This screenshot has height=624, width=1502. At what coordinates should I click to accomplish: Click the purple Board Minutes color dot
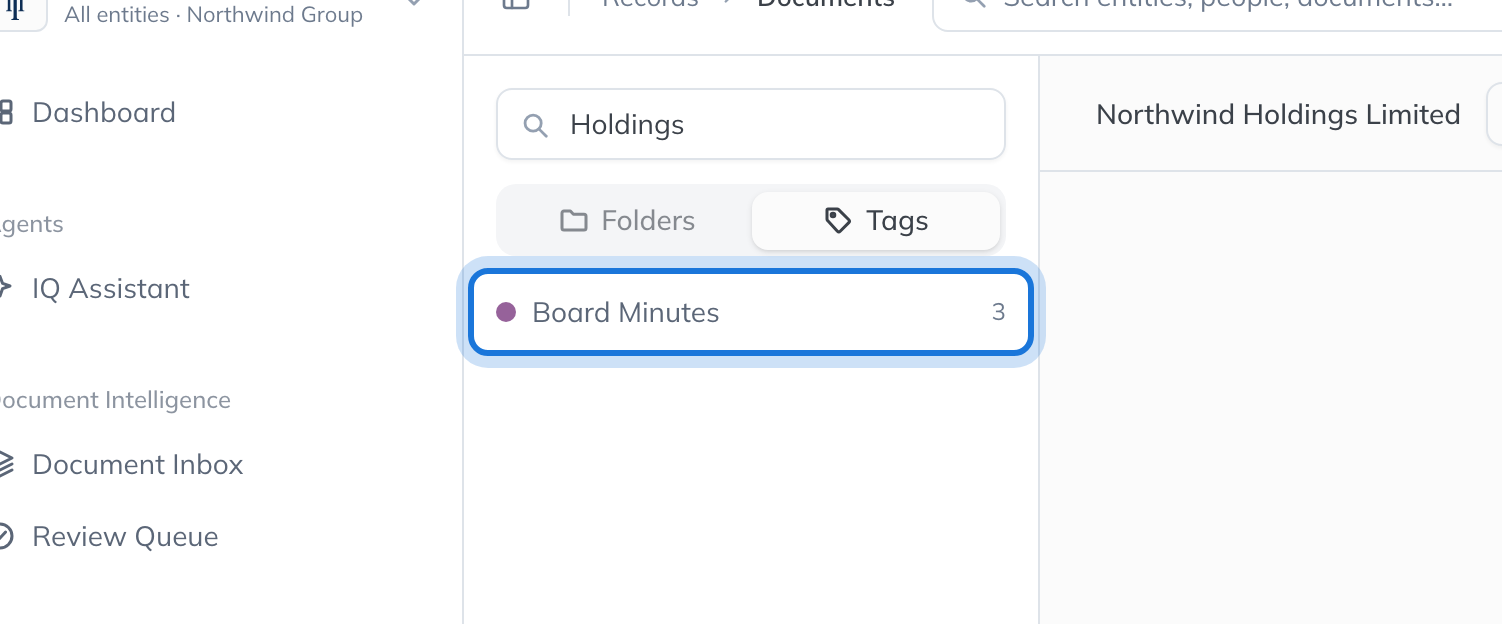coord(506,312)
